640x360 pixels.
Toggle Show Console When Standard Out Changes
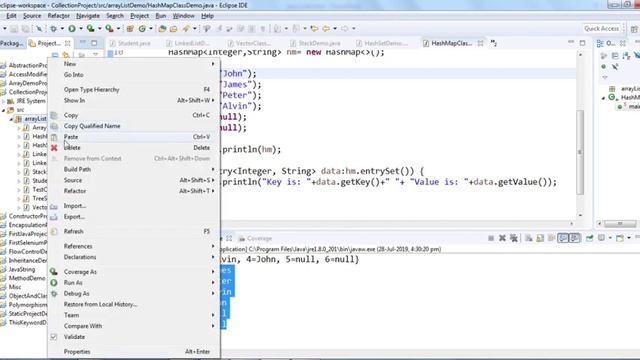click(563, 238)
